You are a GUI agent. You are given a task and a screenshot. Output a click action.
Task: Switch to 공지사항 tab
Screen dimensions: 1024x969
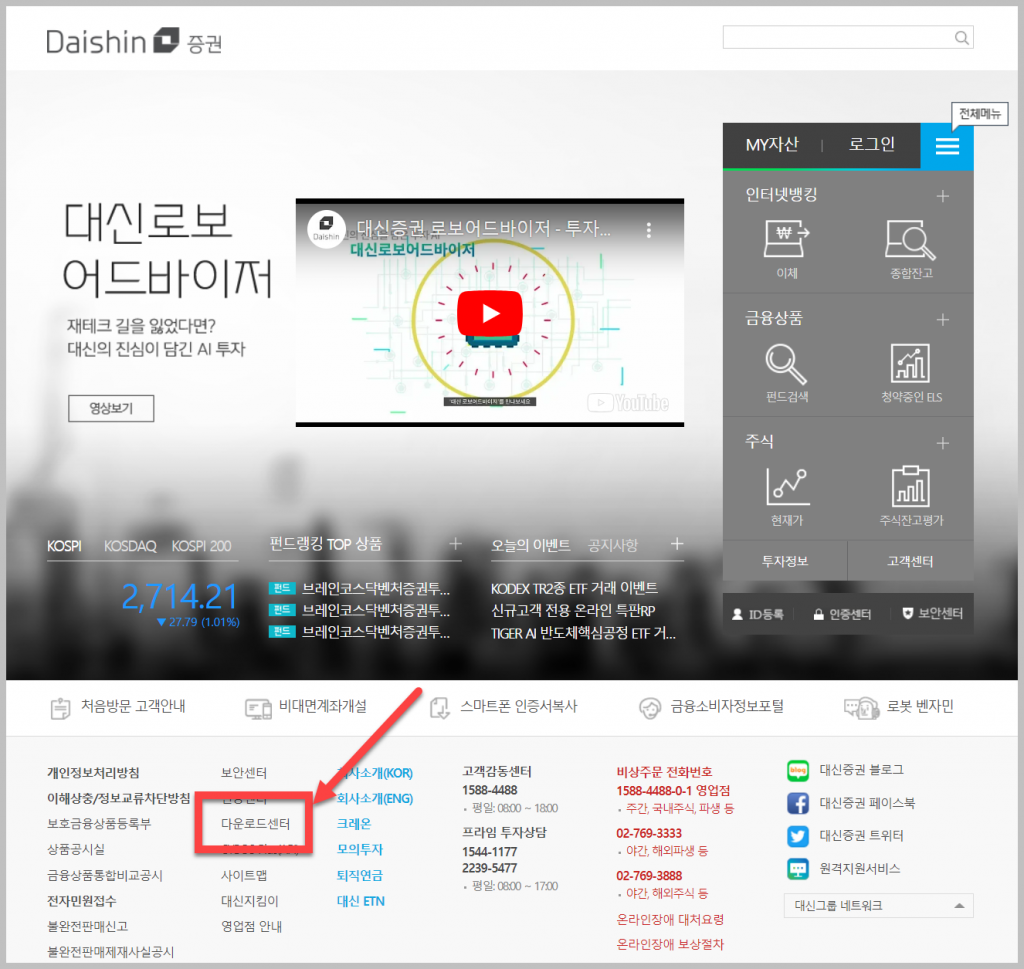click(x=613, y=545)
